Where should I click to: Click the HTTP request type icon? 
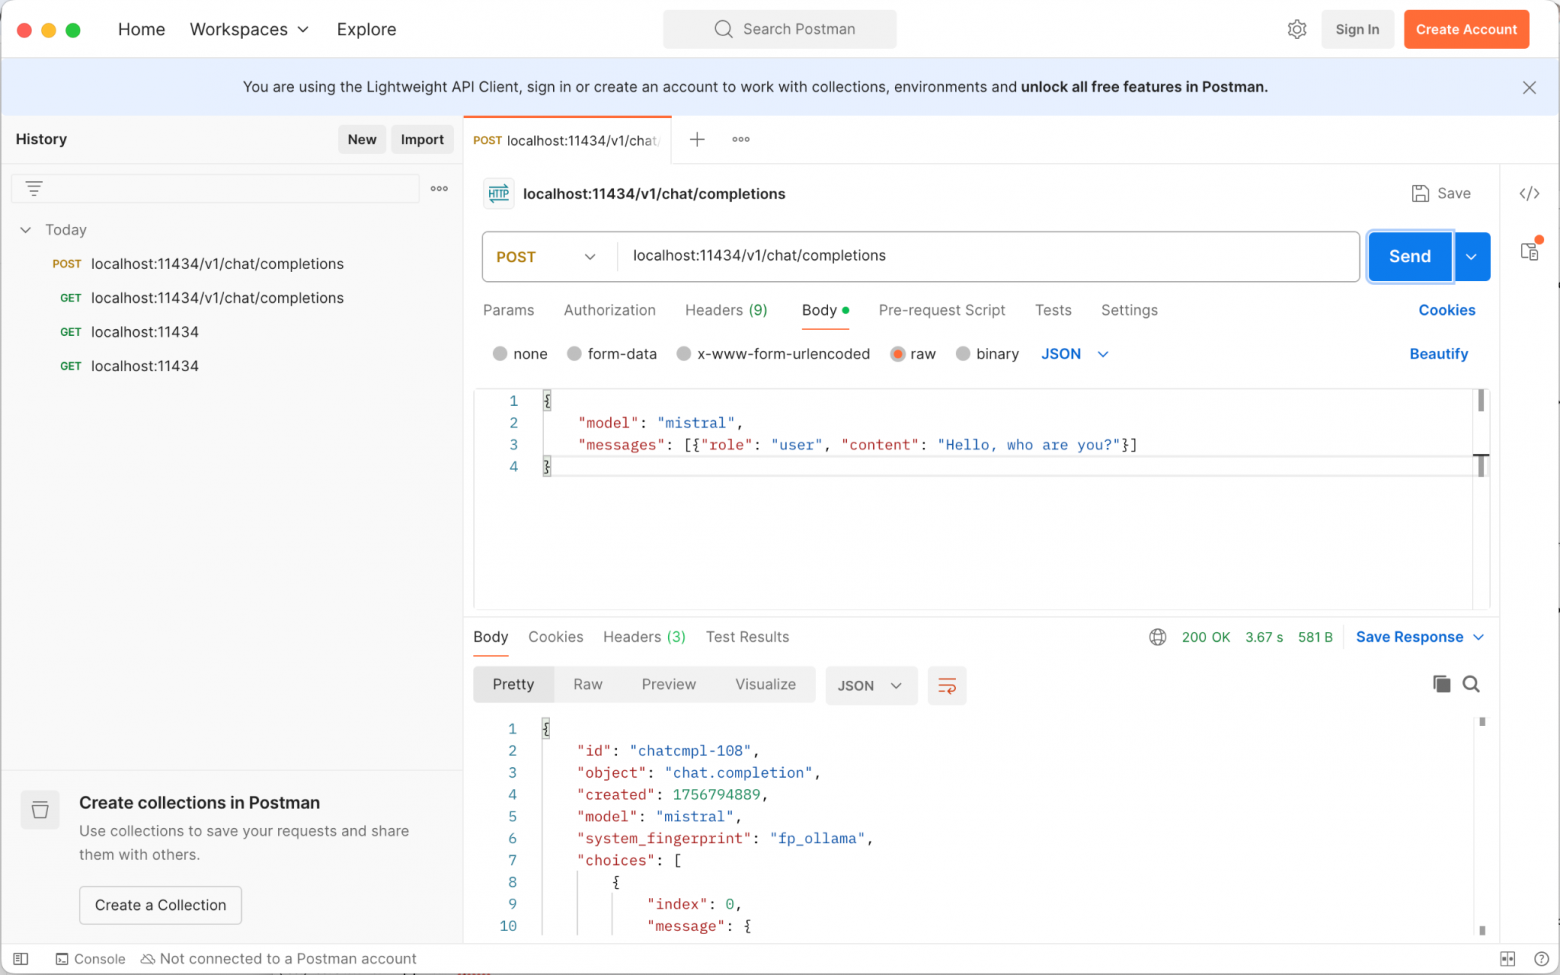(499, 194)
